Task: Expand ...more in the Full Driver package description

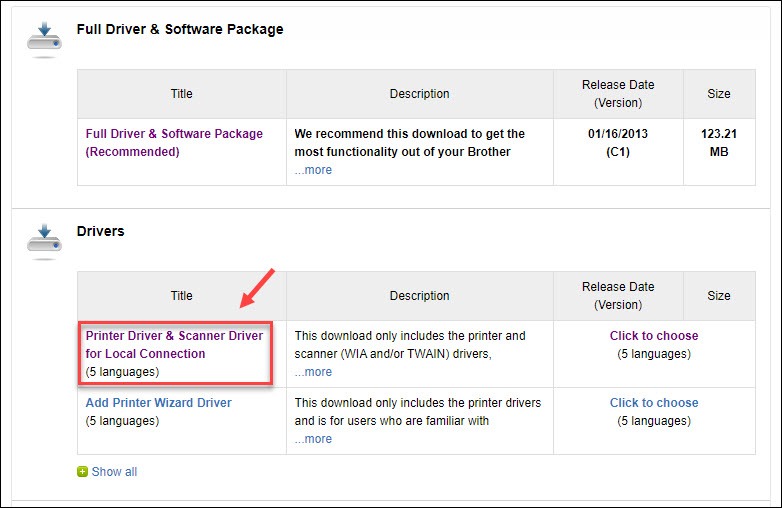Action: [313, 170]
